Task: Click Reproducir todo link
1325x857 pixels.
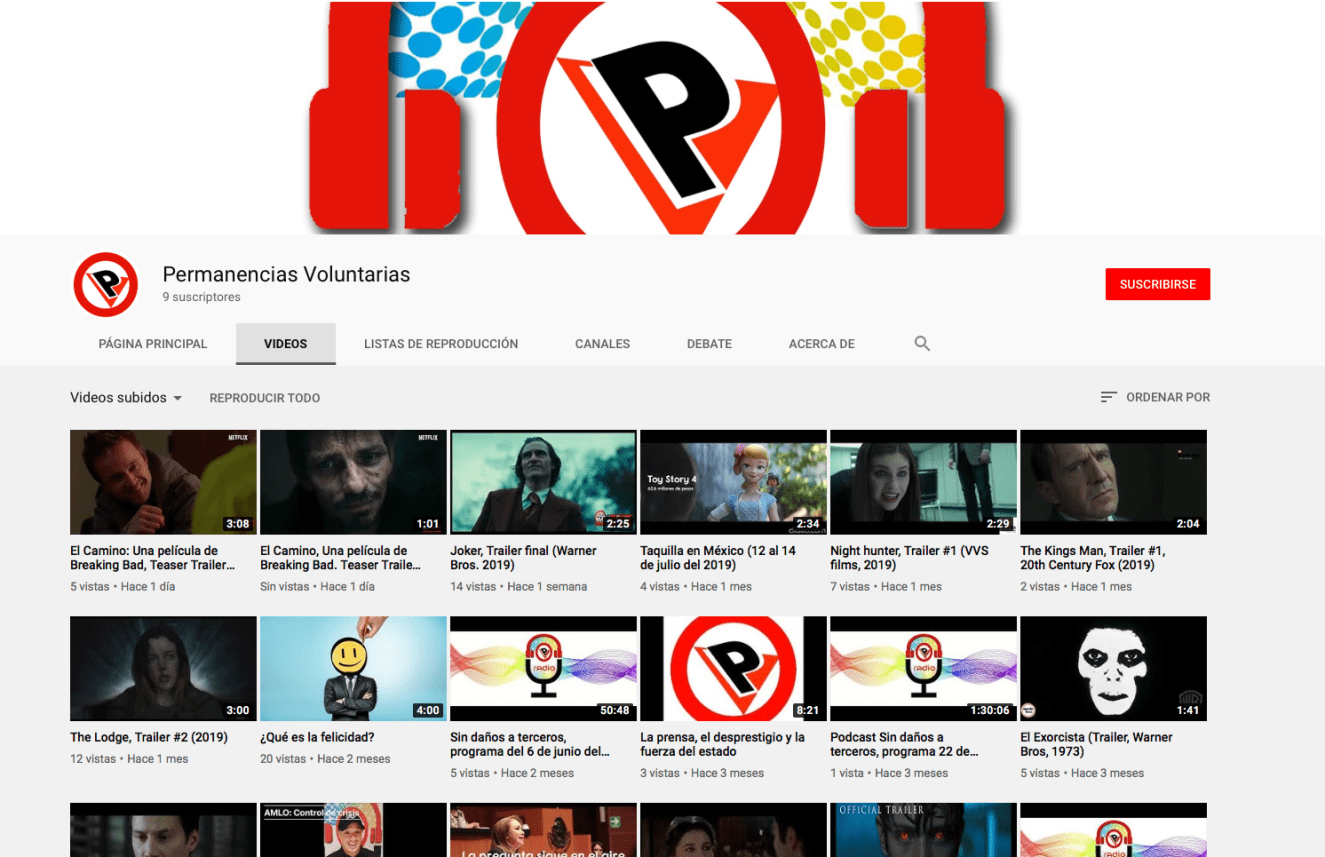Action: click(264, 398)
